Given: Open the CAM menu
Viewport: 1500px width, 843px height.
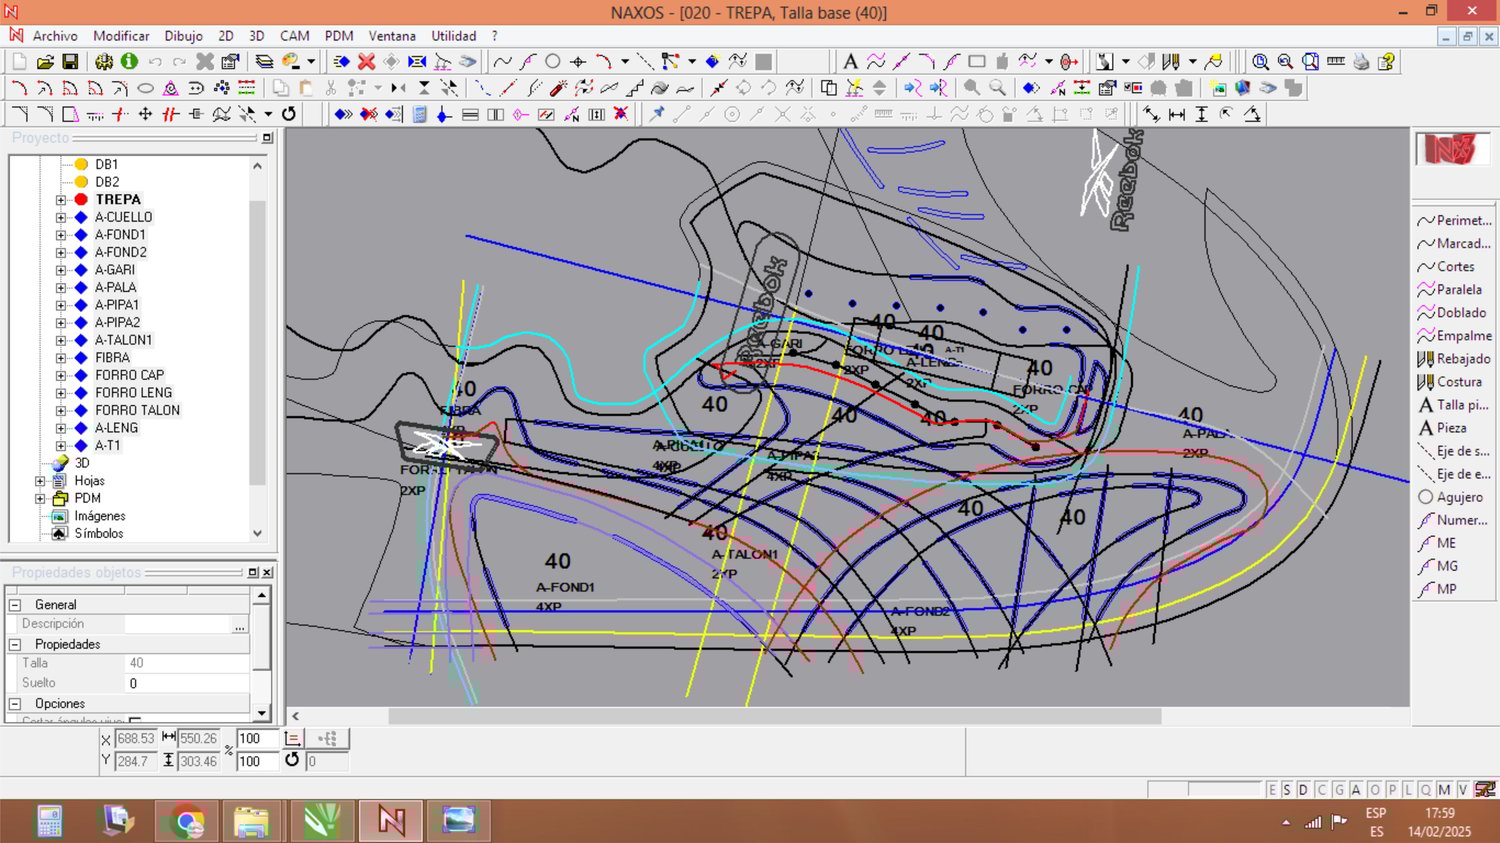Looking at the screenshot, I should point(294,36).
